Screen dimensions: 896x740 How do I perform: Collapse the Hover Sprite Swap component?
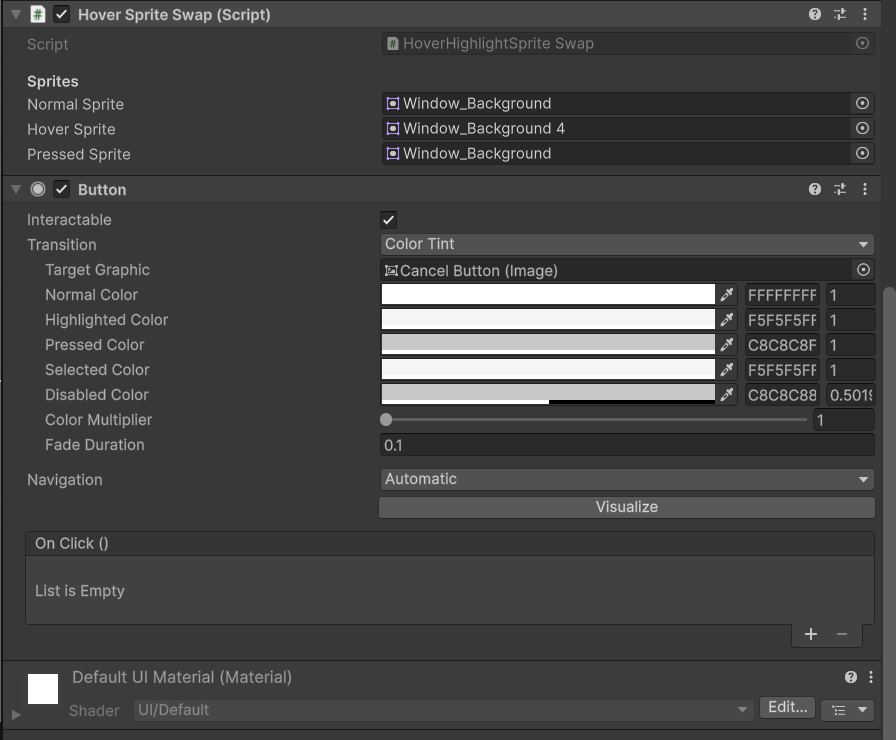click(x=16, y=14)
